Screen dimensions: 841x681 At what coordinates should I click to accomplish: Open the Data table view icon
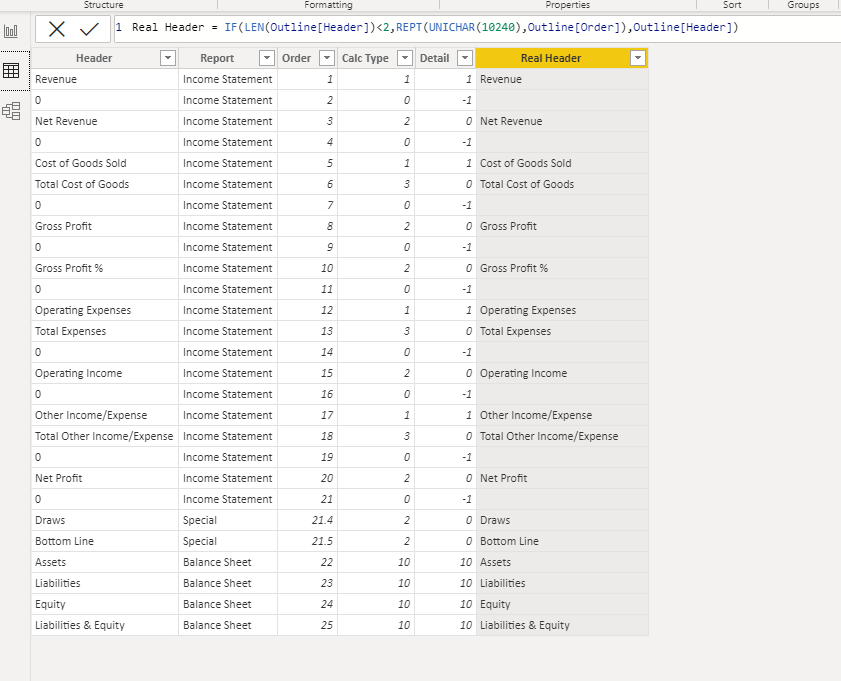(x=11, y=70)
